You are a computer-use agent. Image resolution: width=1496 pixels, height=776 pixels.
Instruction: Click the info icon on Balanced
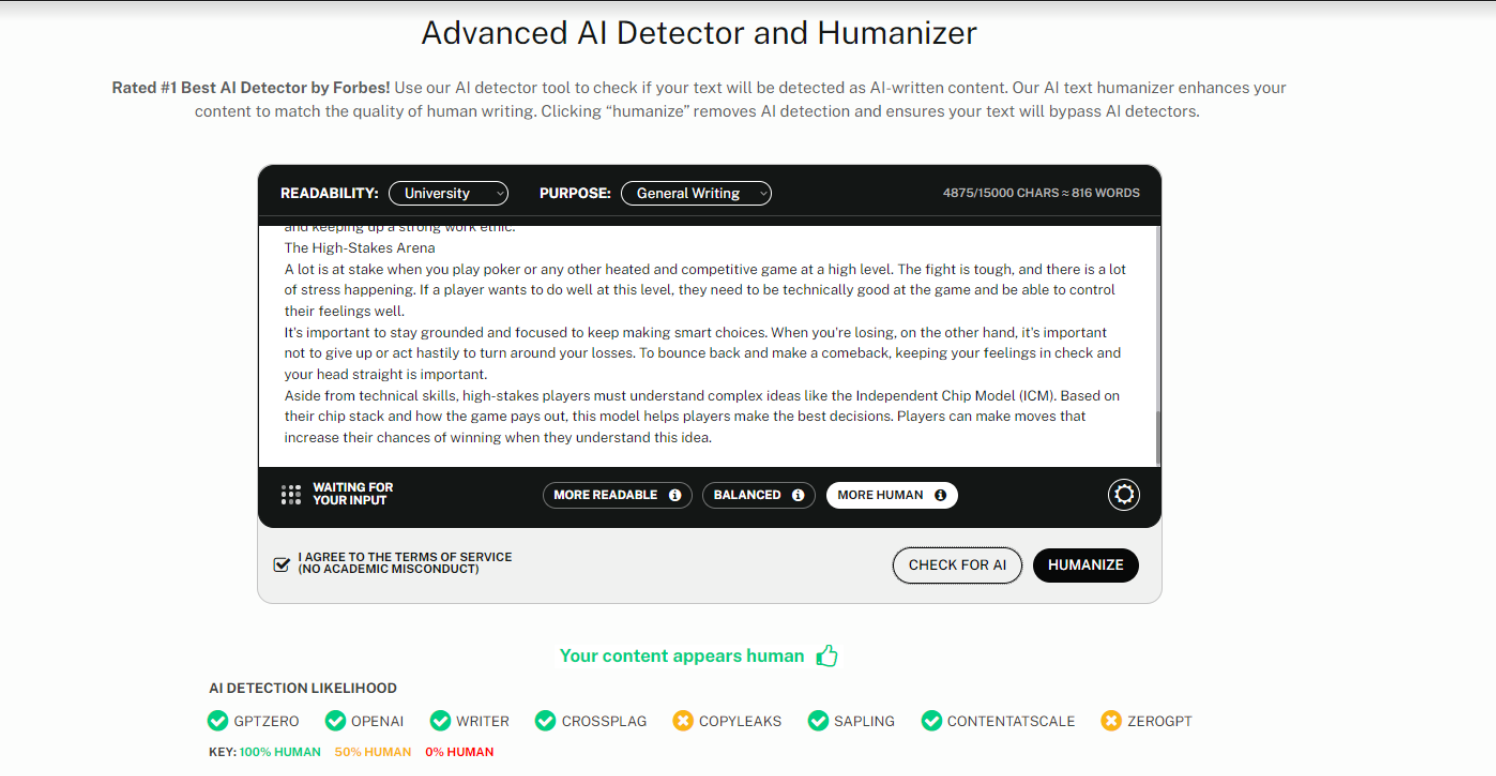pos(798,495)
